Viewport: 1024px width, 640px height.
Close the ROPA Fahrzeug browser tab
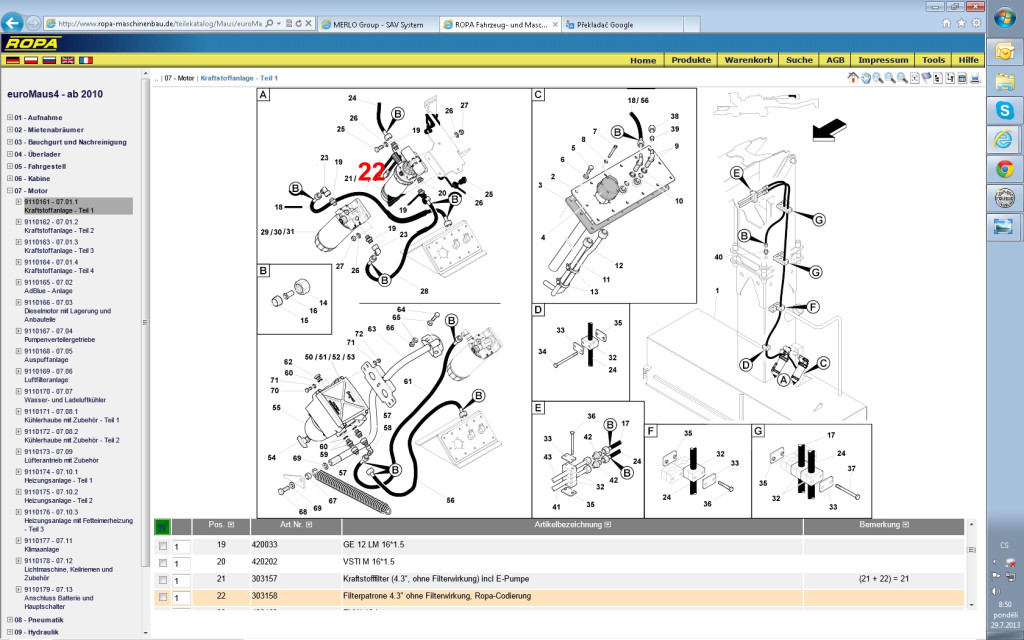tap(555, 24)
